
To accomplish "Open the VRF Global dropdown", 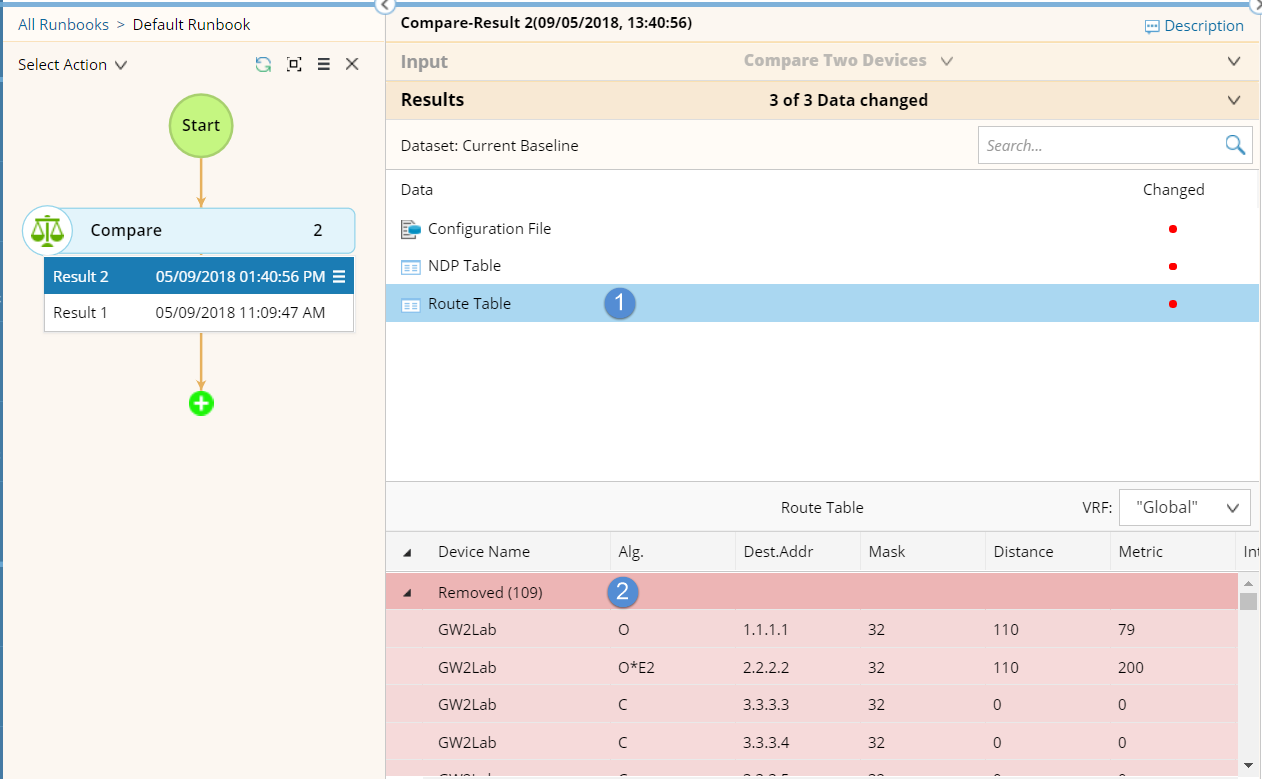I will click(1184, 507).
